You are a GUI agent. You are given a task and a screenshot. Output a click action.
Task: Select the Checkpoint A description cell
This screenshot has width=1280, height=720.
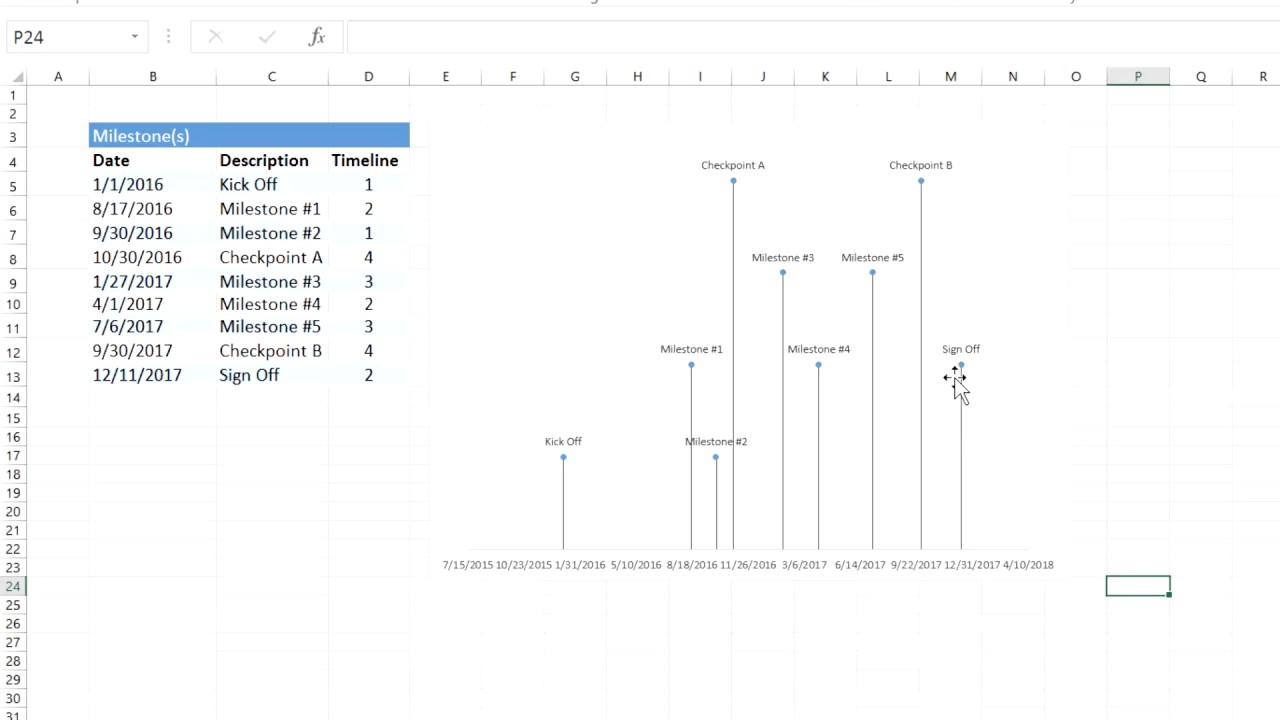tap(272, 257)
